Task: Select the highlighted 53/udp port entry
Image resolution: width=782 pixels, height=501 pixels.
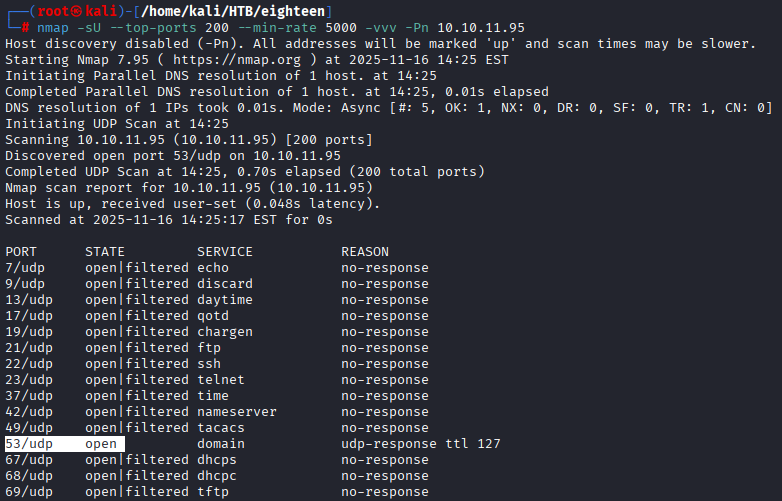Action: tap(29, 443)
